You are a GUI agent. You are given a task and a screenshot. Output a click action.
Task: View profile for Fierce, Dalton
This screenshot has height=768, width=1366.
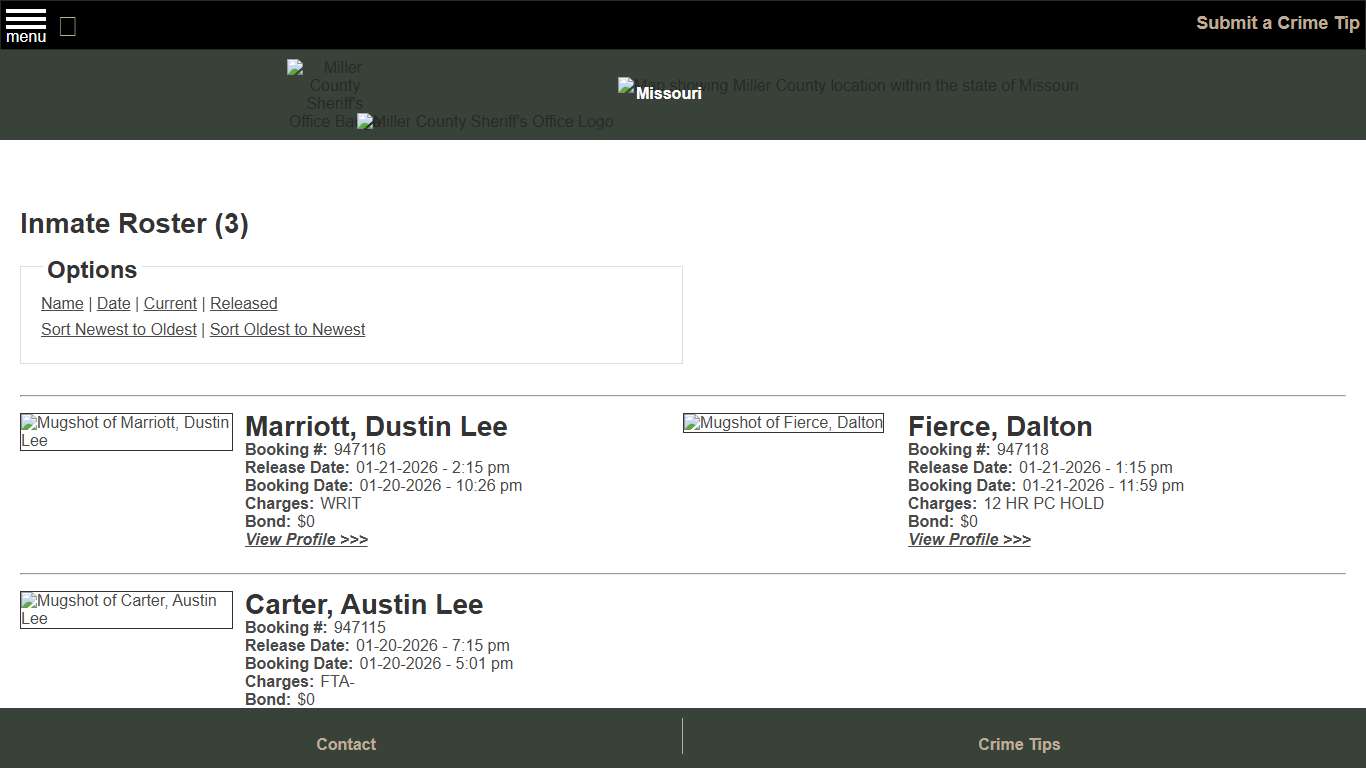tap(969, 539)
